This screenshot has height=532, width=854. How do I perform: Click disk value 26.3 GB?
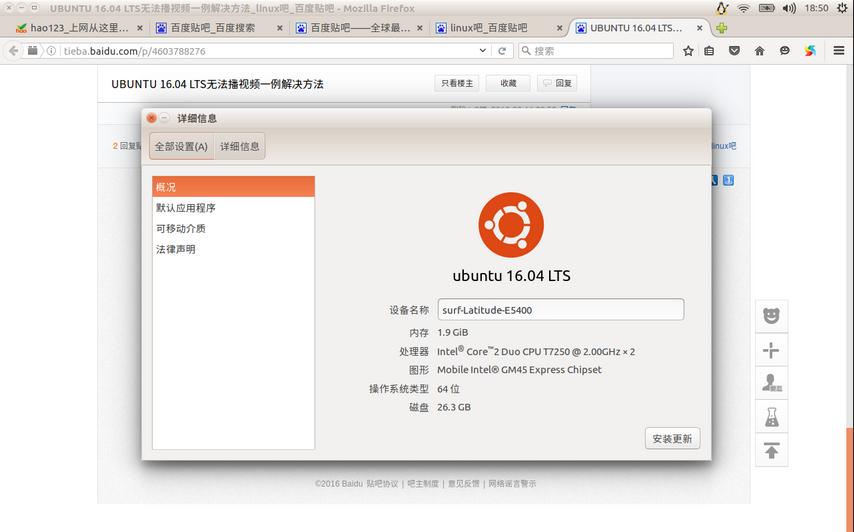tap(454, 407)
